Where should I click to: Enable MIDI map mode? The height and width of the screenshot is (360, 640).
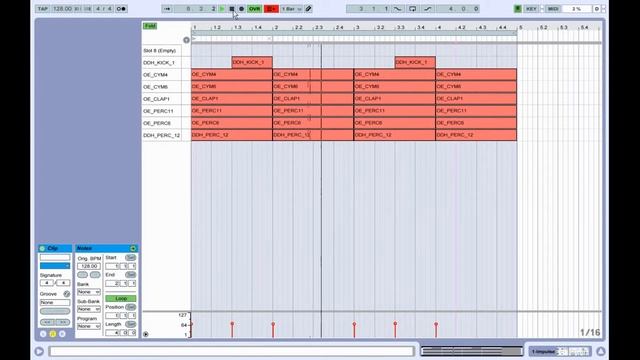tap(553, 9)
